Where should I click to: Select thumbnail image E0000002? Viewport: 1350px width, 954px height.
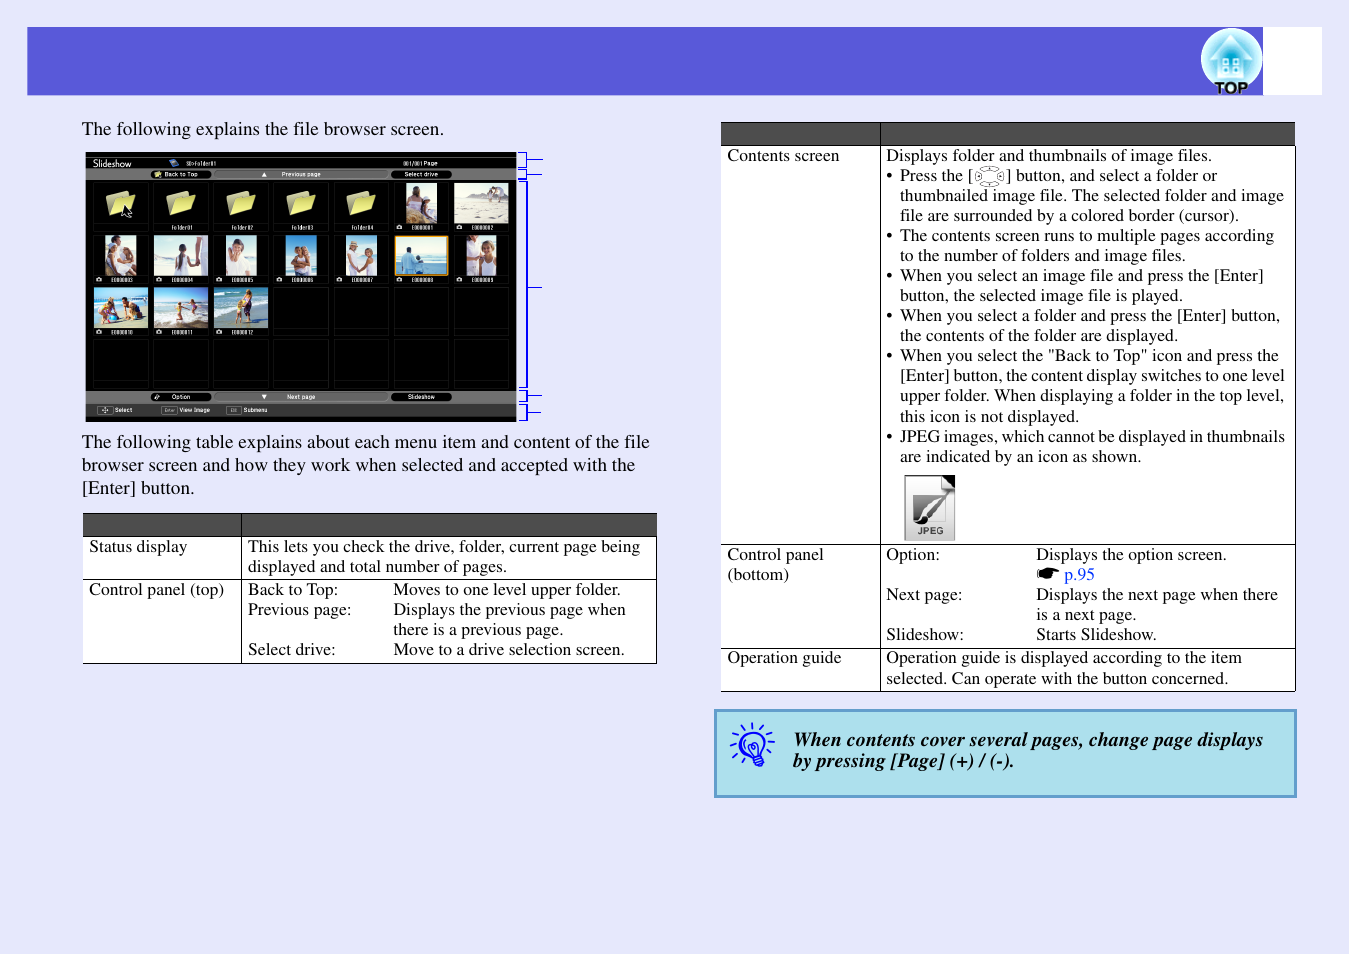[x=481, y=203]
